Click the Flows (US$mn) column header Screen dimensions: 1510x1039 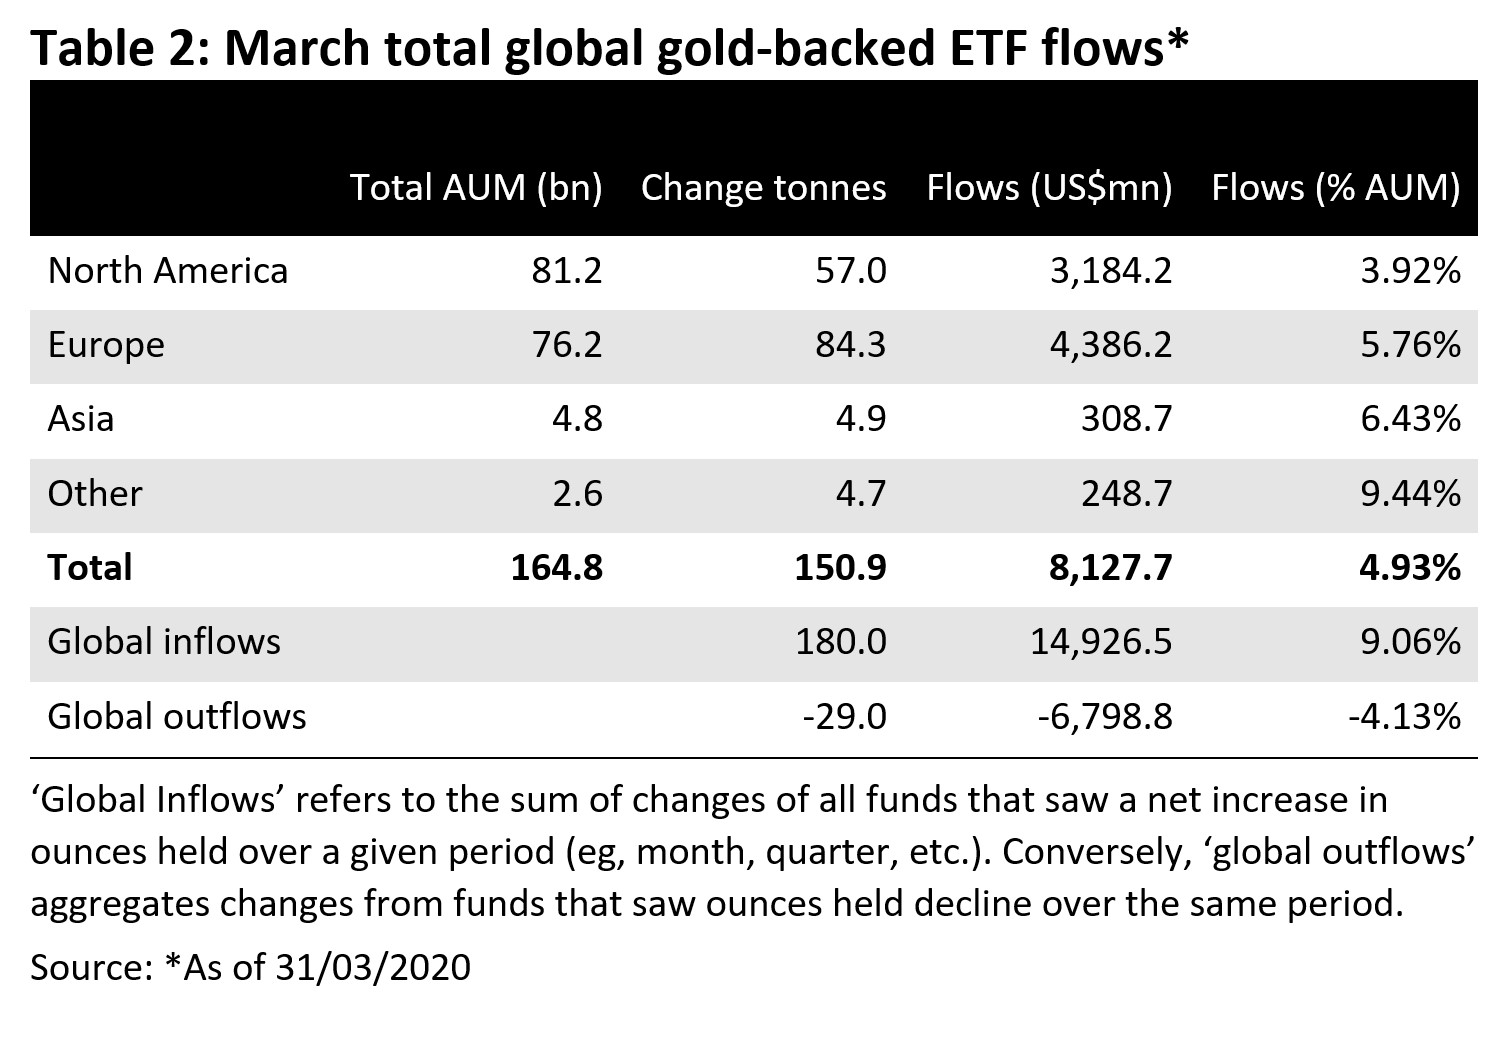[x=1049, y=187]
